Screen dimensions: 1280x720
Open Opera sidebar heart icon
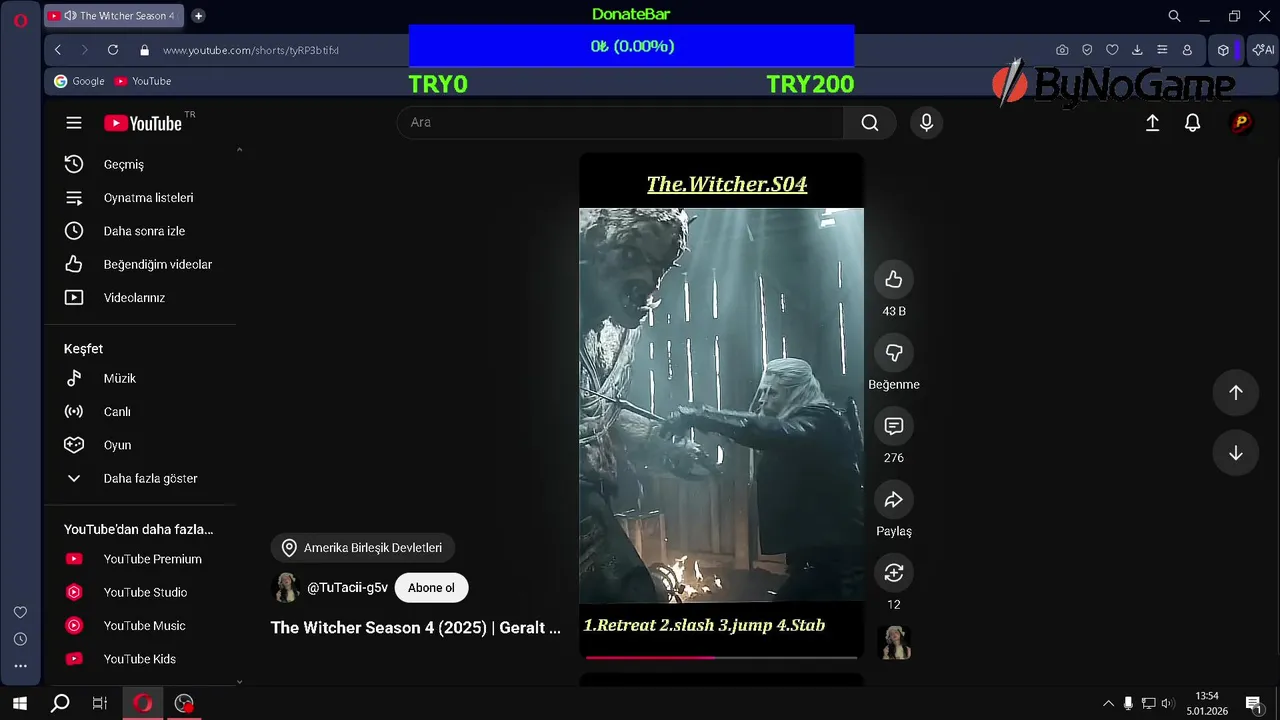coord(20,612)
